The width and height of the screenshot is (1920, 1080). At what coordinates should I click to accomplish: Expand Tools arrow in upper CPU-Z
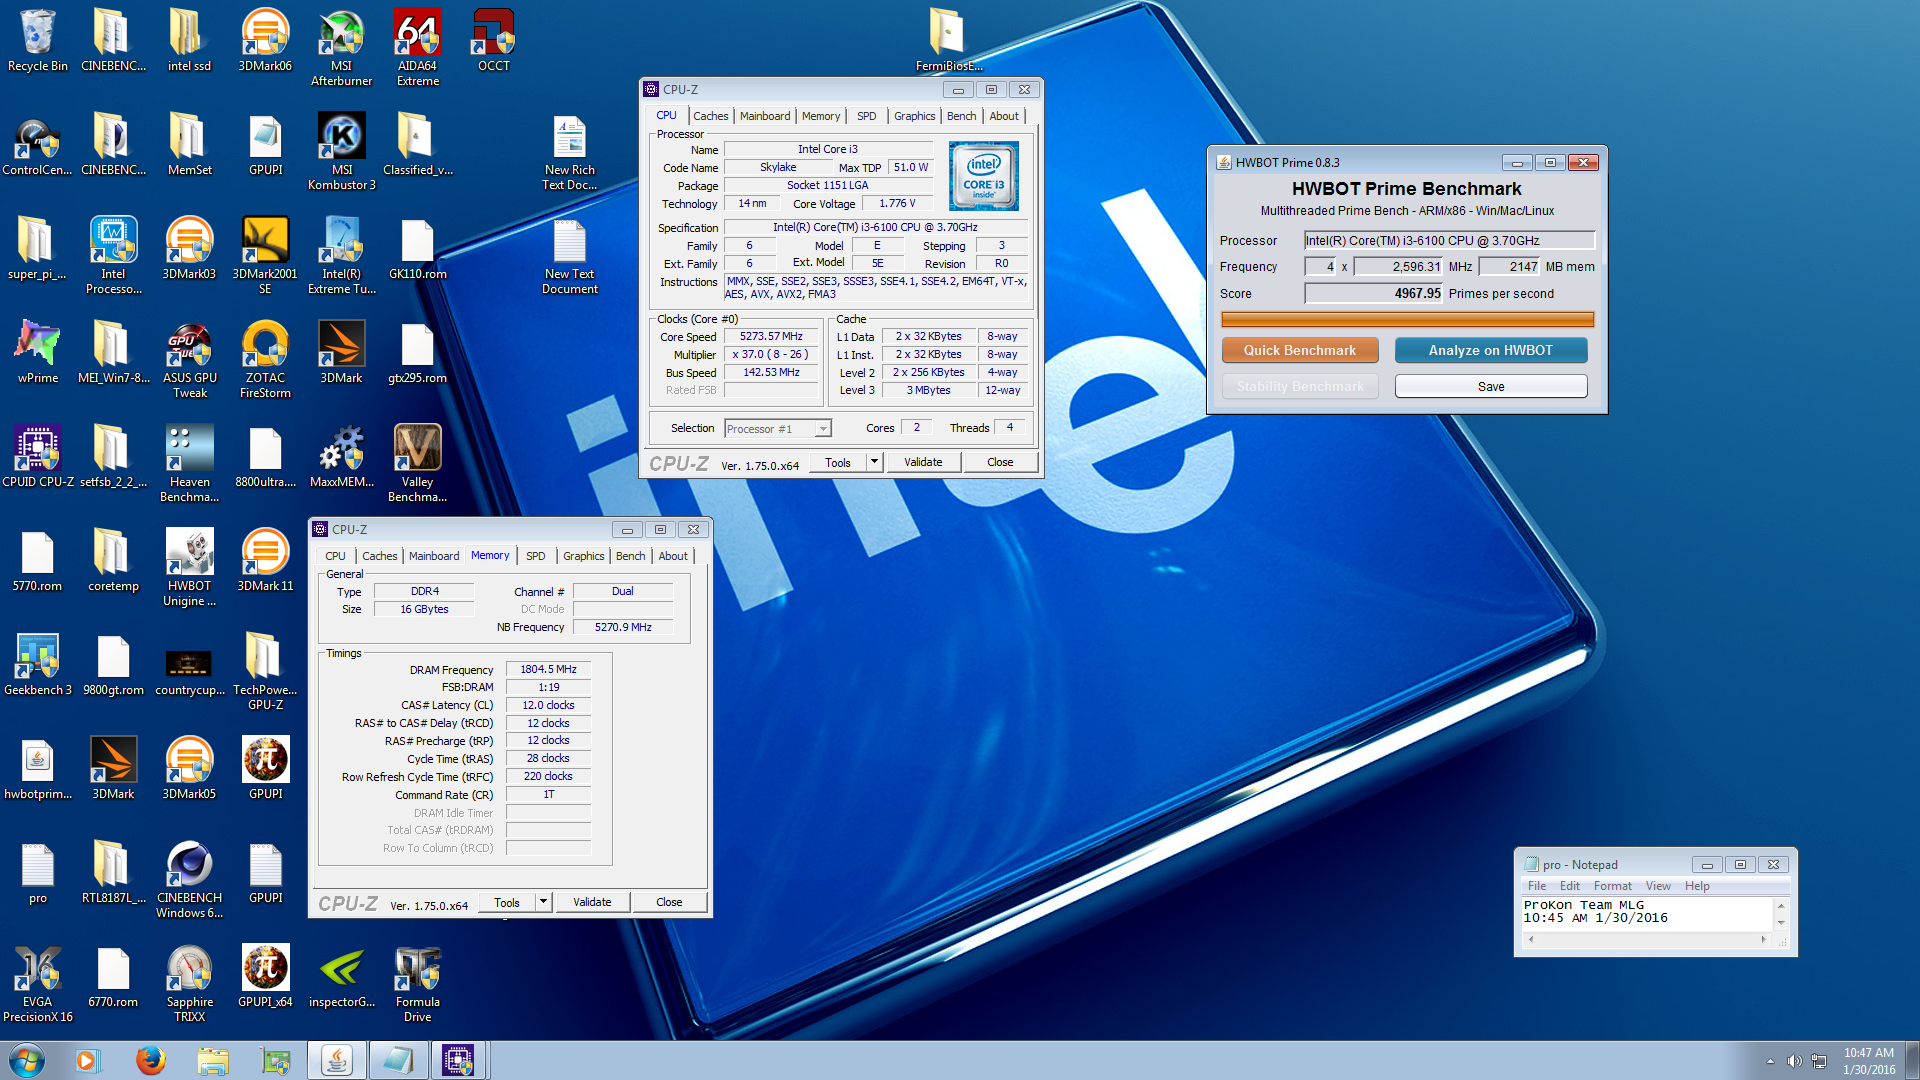click(x=874, y=462)
